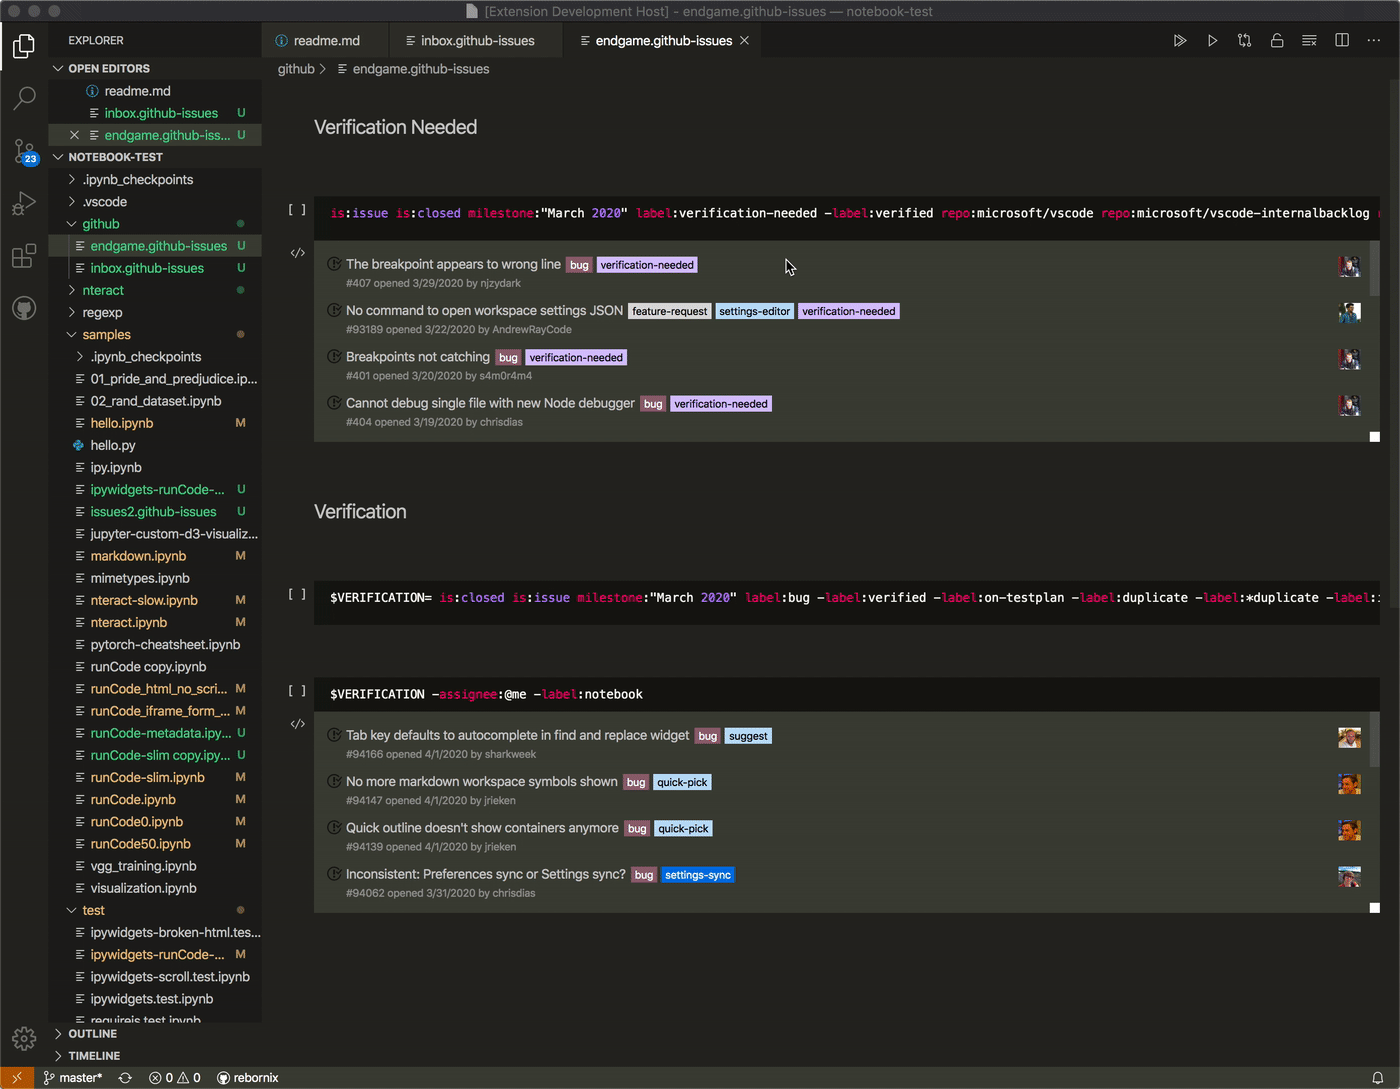This screenshot has height=1089, width=1400.
Task: Run the $VERIFICATION= definition cell
Action: [x=297, y=594]
